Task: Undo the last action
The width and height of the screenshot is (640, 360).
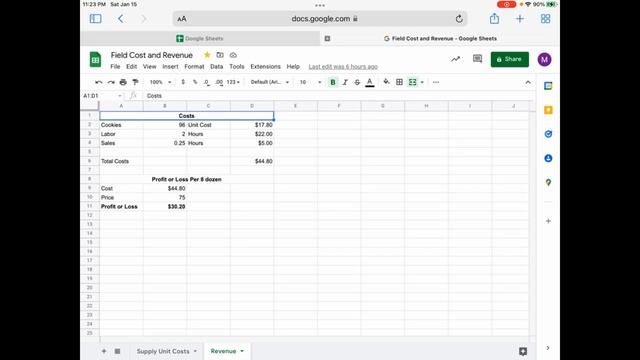Action: (98, 82)
